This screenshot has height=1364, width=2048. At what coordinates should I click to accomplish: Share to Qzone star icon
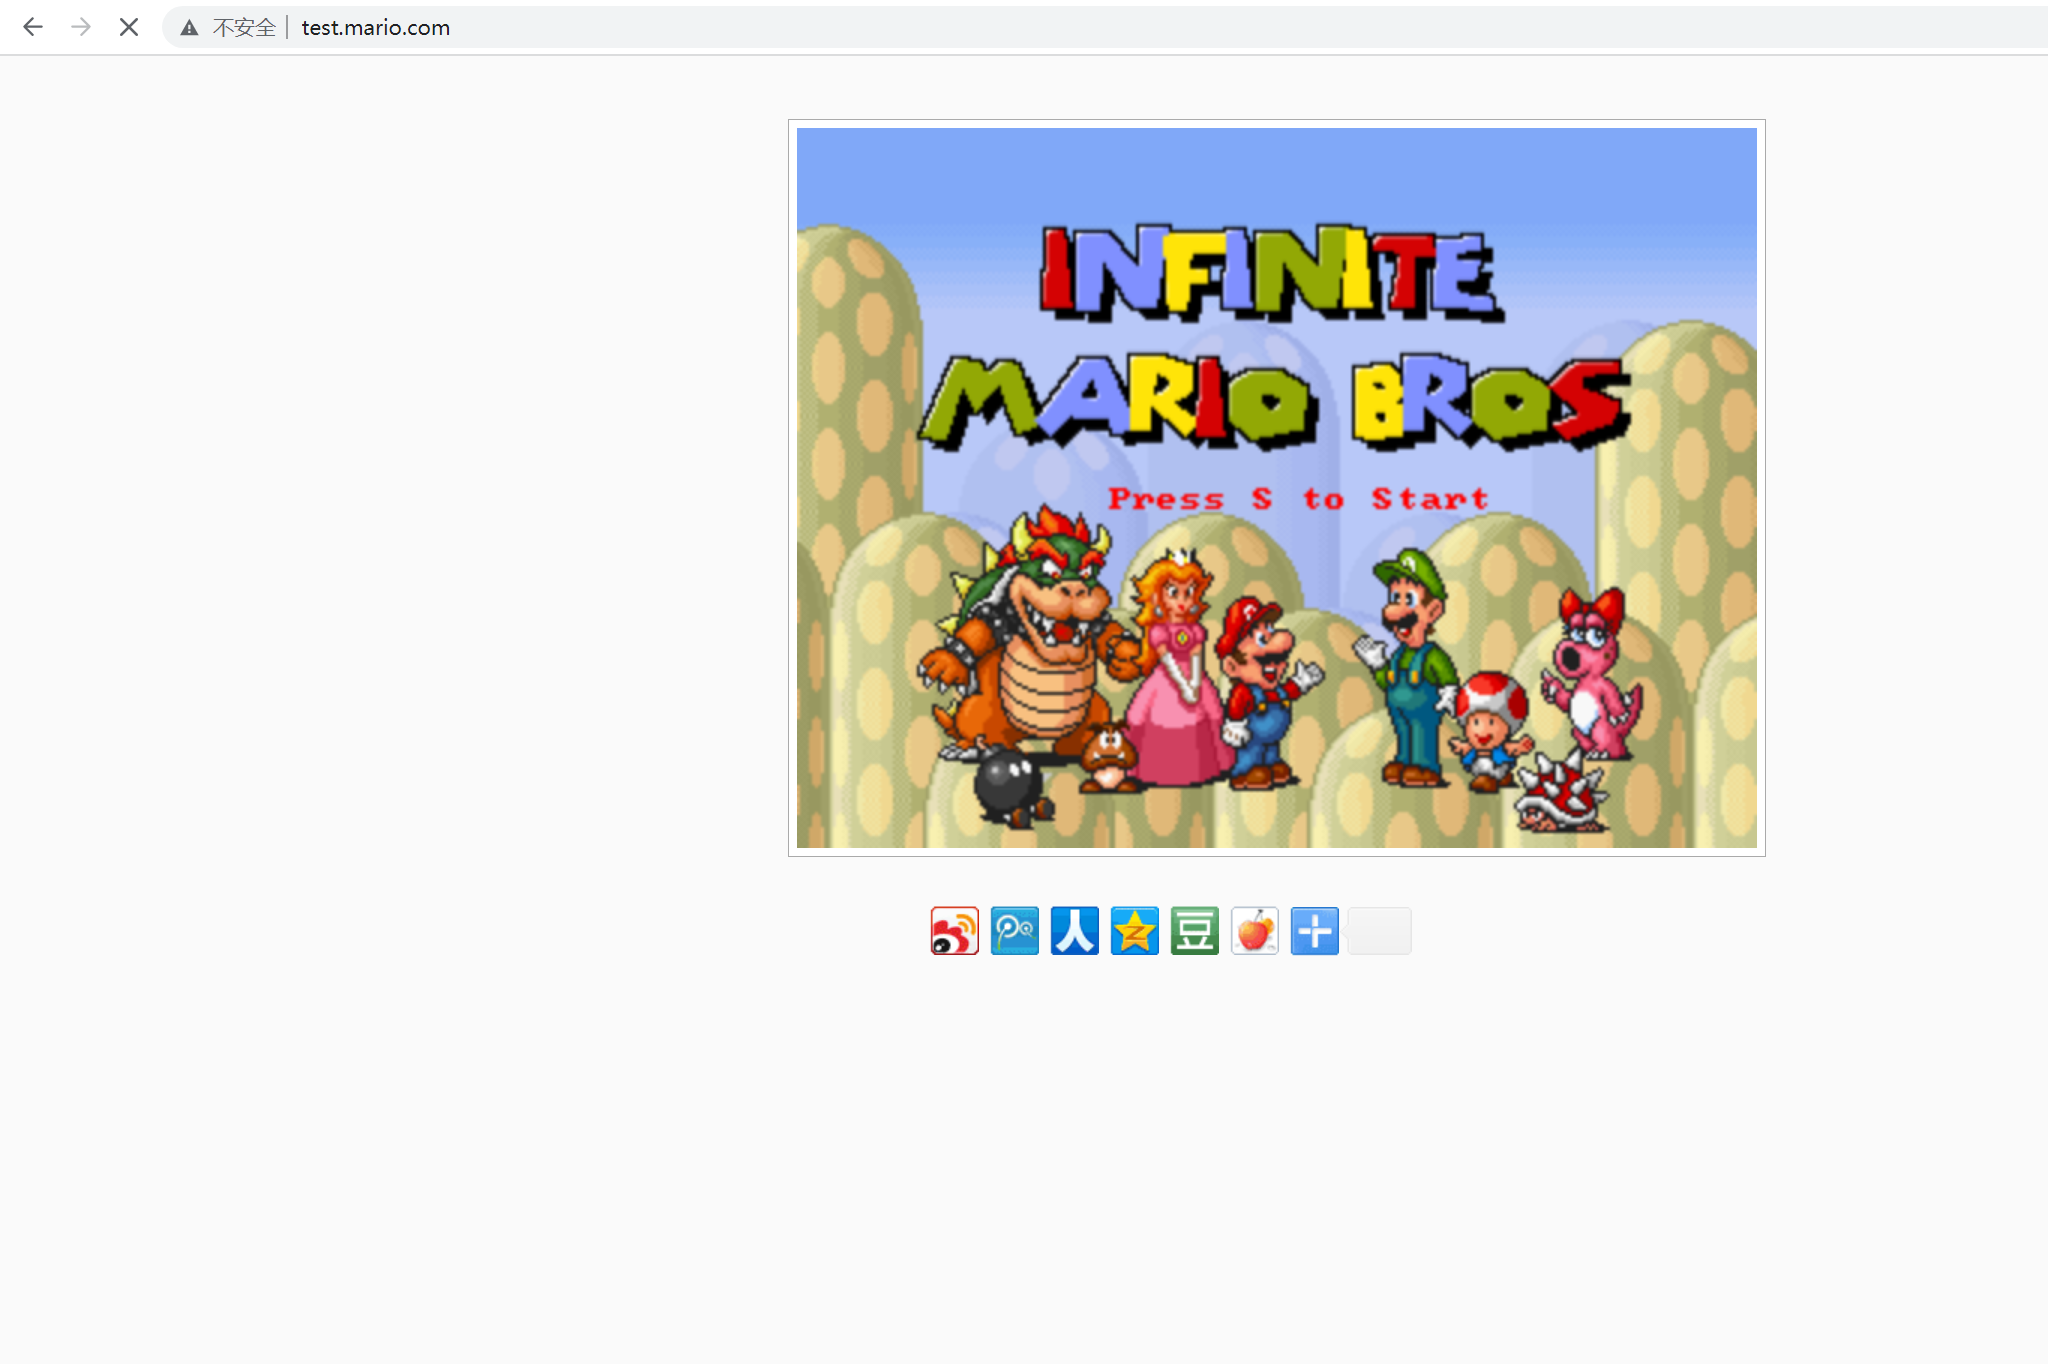[1135, 931]
